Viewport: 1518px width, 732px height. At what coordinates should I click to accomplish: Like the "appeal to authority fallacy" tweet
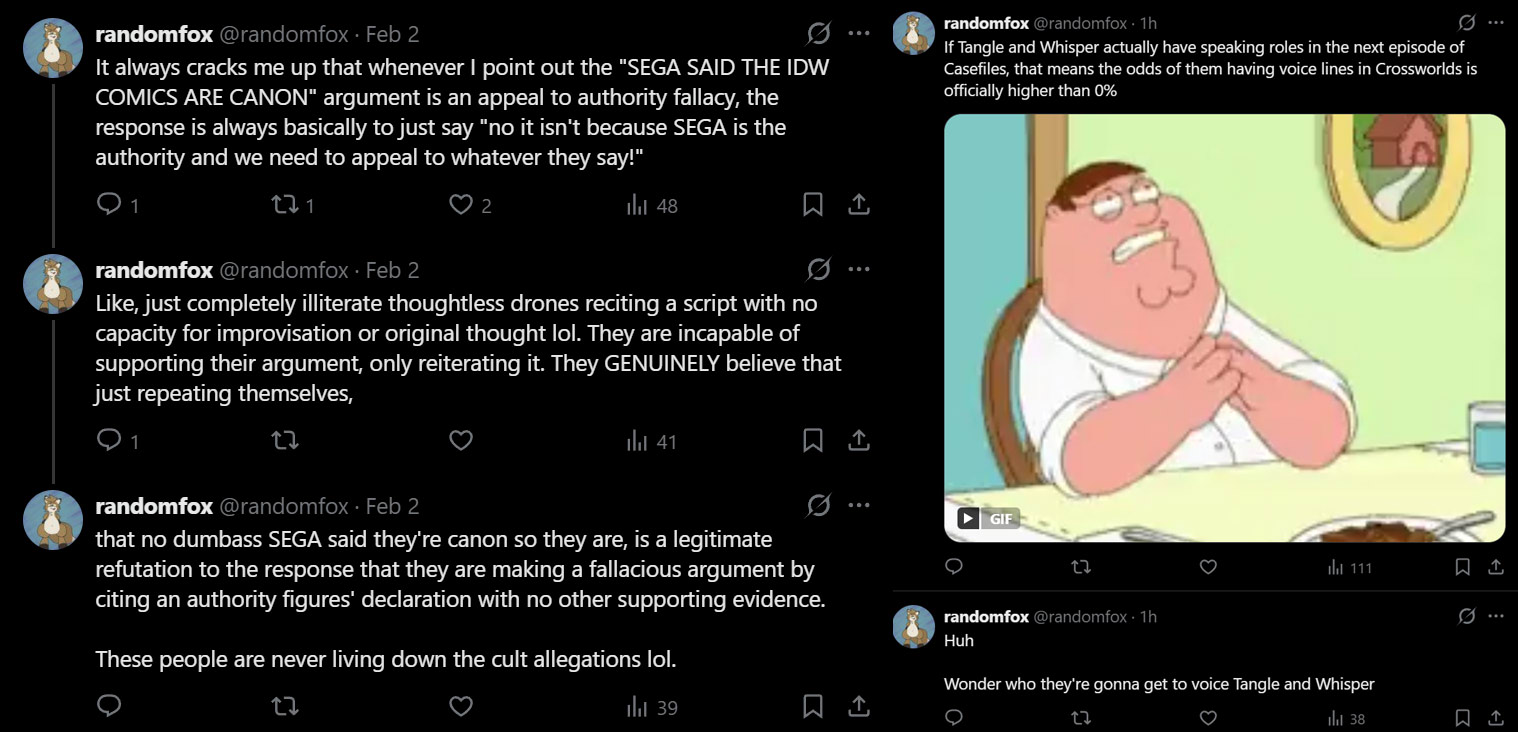point(461,205)
